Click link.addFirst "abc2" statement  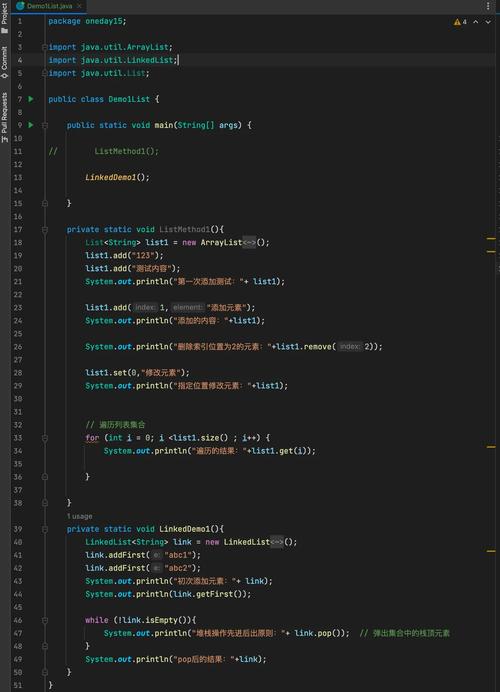pyautogui.click(x=143, y=568)
